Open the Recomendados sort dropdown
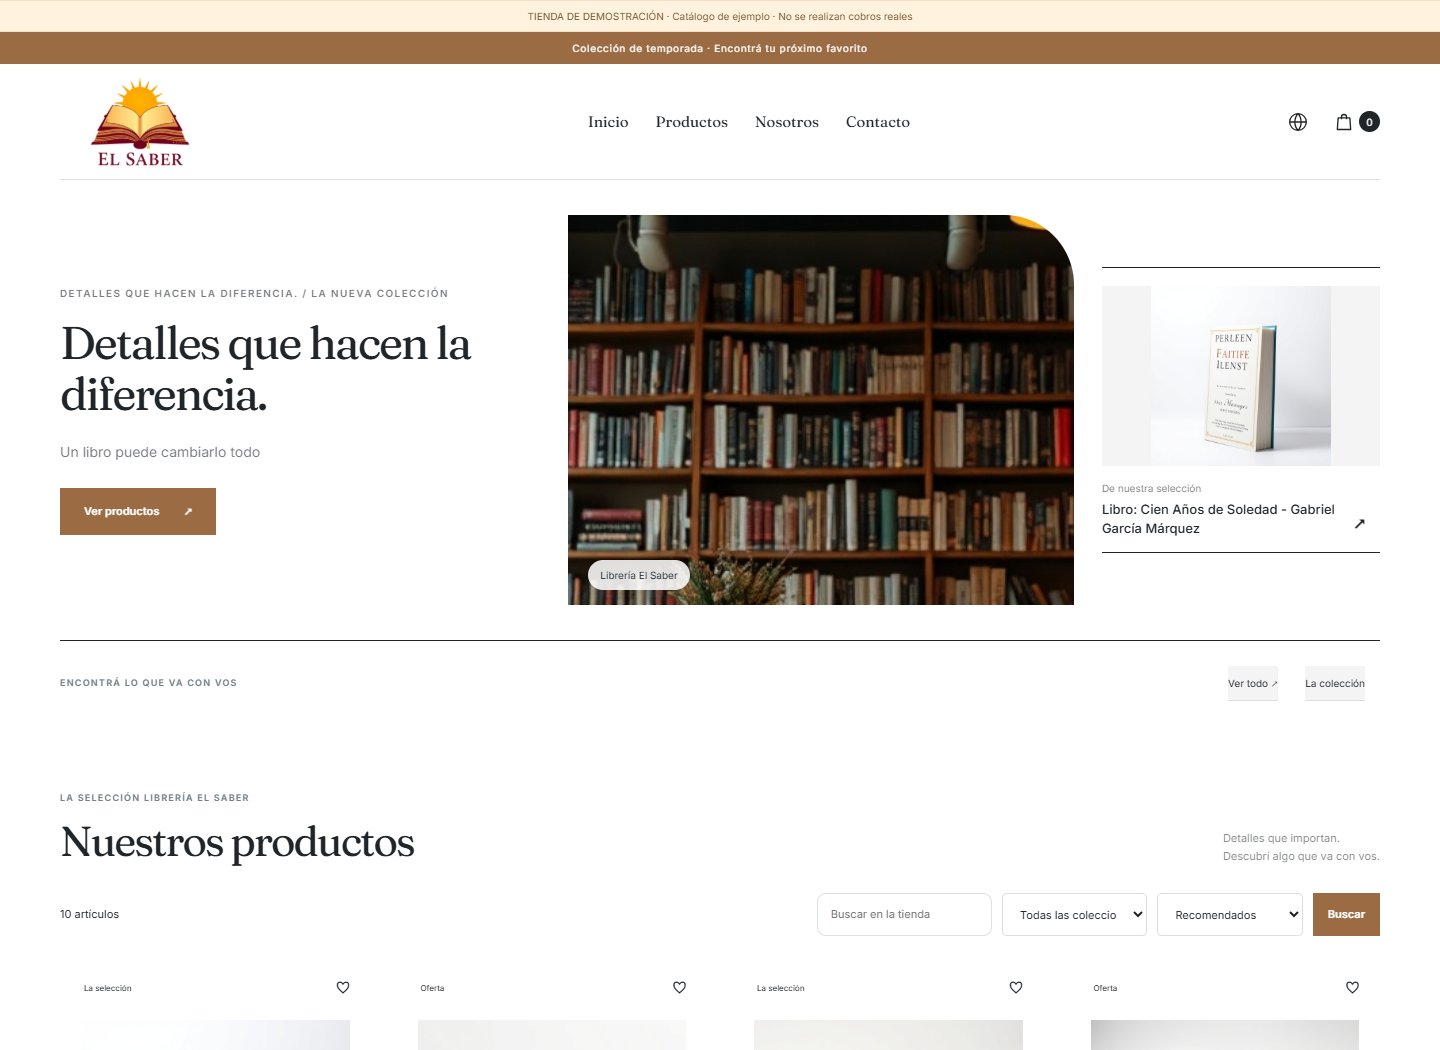The width and height of the screenshot is (1440, 1050). [x=1230, y=914]
